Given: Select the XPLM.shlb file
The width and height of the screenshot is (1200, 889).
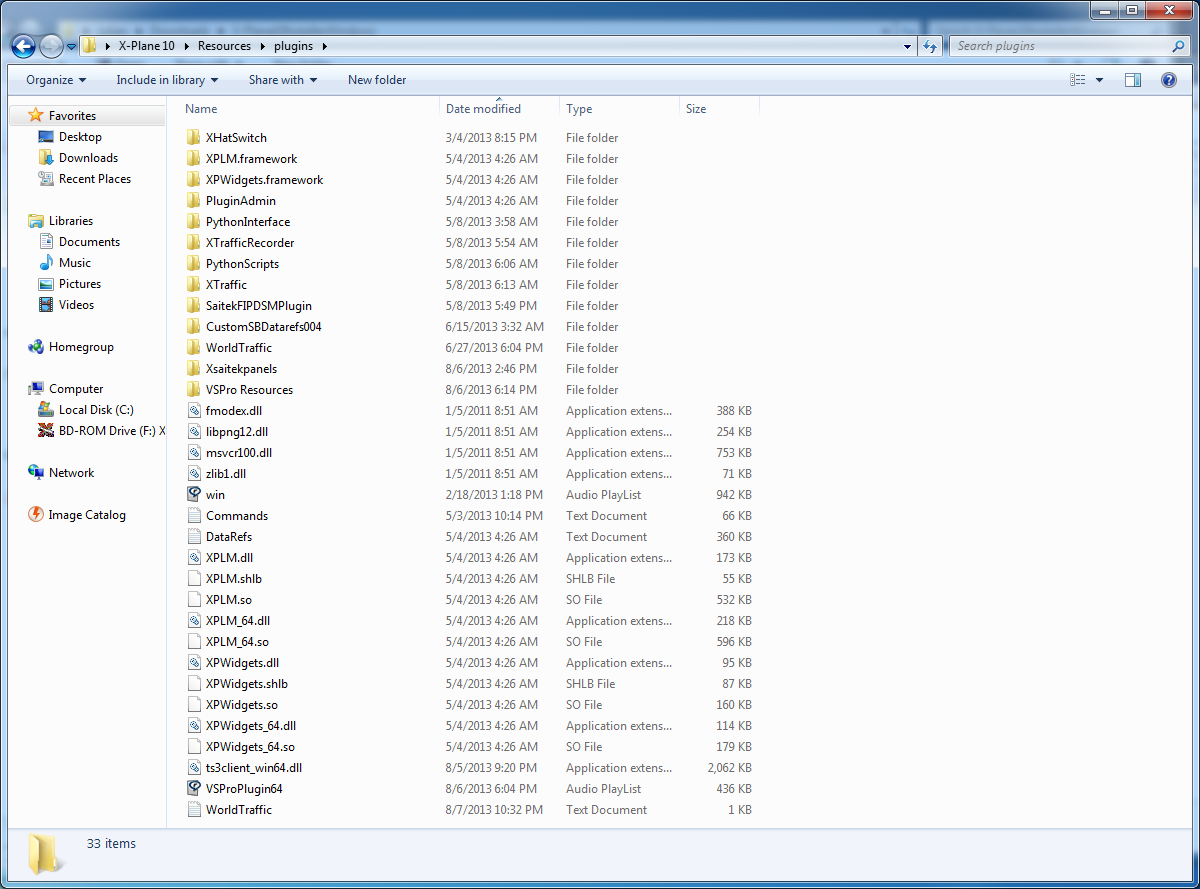Looking at the screenshot, I should point(234,579).
